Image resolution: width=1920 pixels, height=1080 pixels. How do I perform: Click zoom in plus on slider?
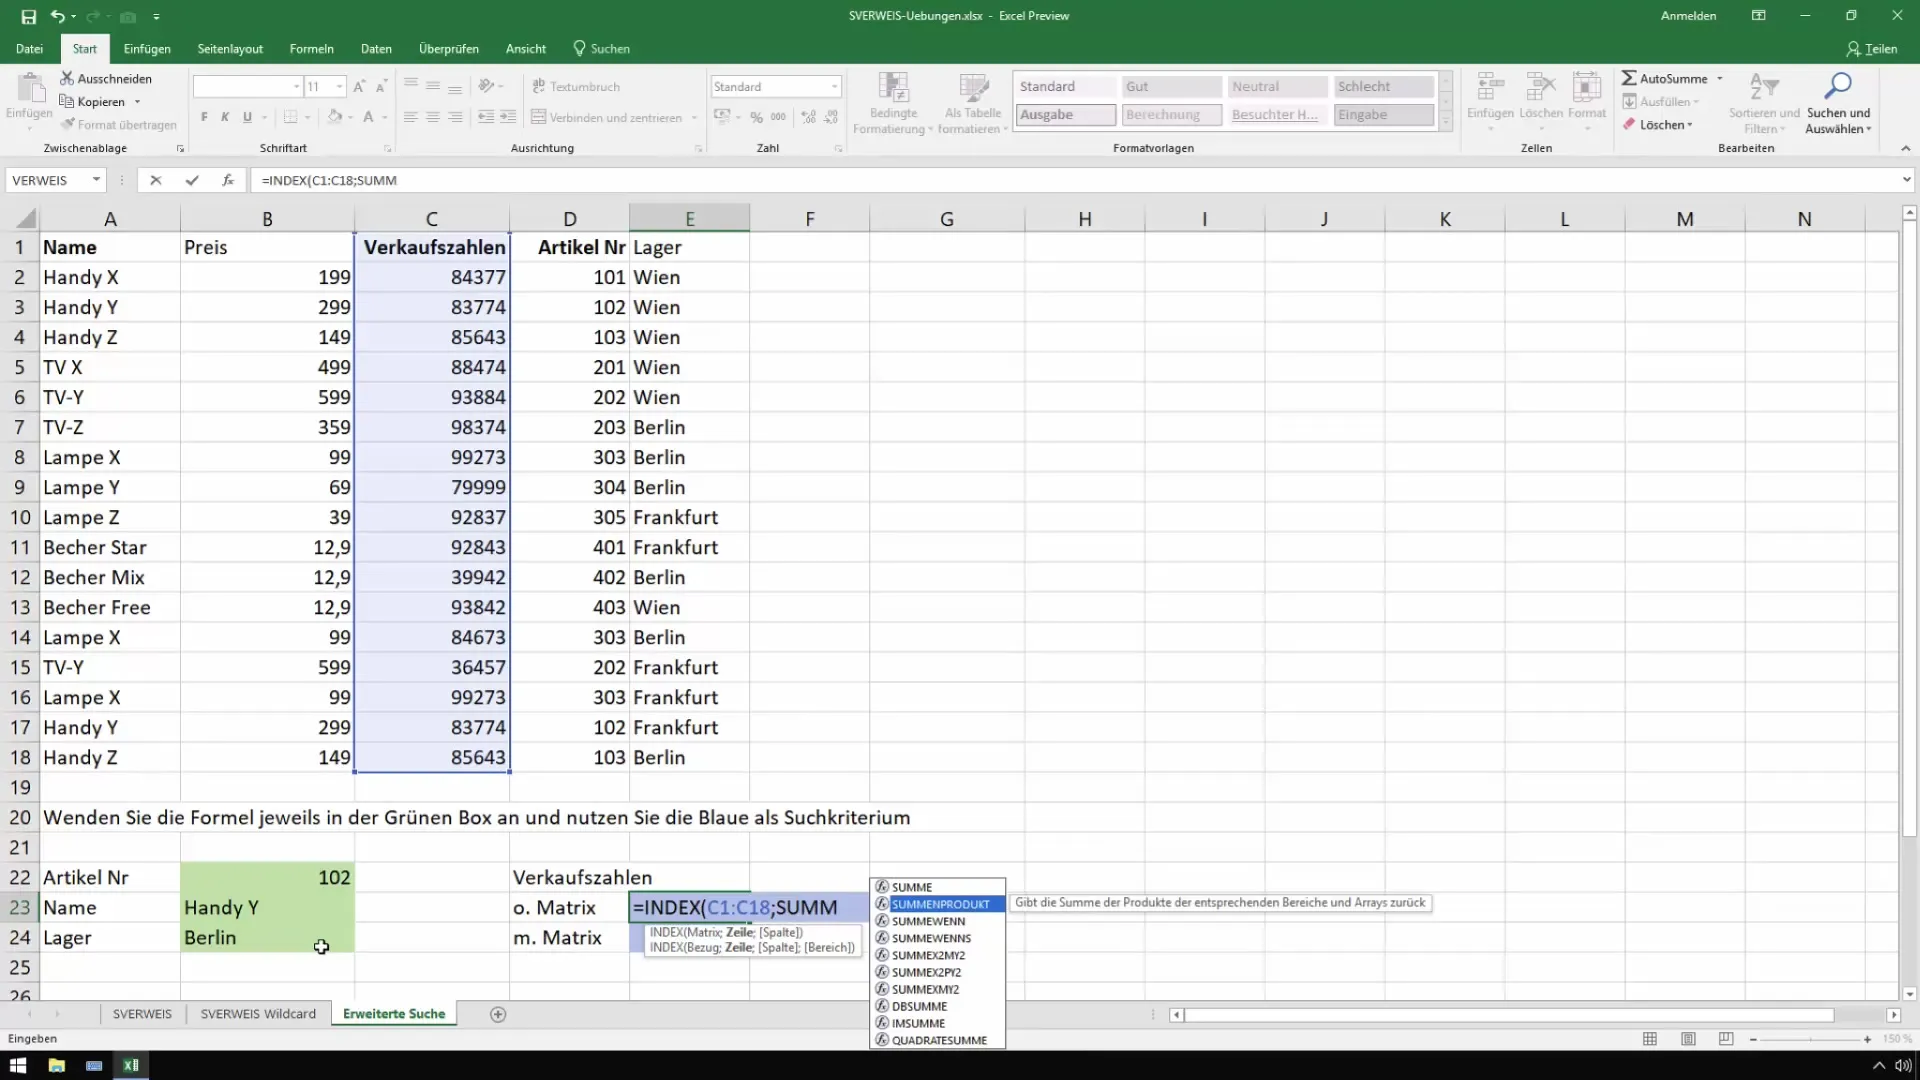coord(1867,1039)
